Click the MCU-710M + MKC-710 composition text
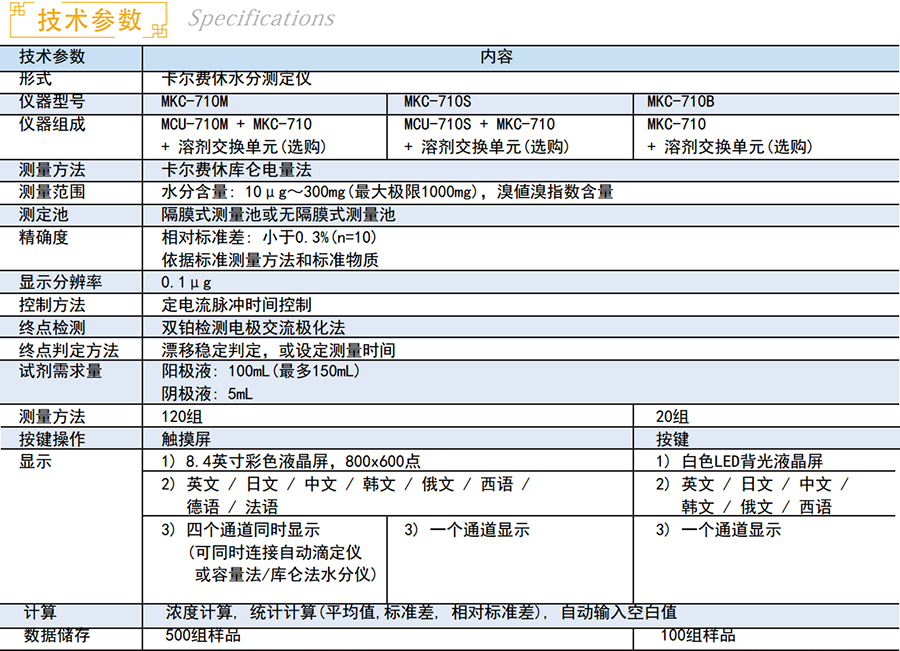Screen dimensions: 900x651 [236, 125]
